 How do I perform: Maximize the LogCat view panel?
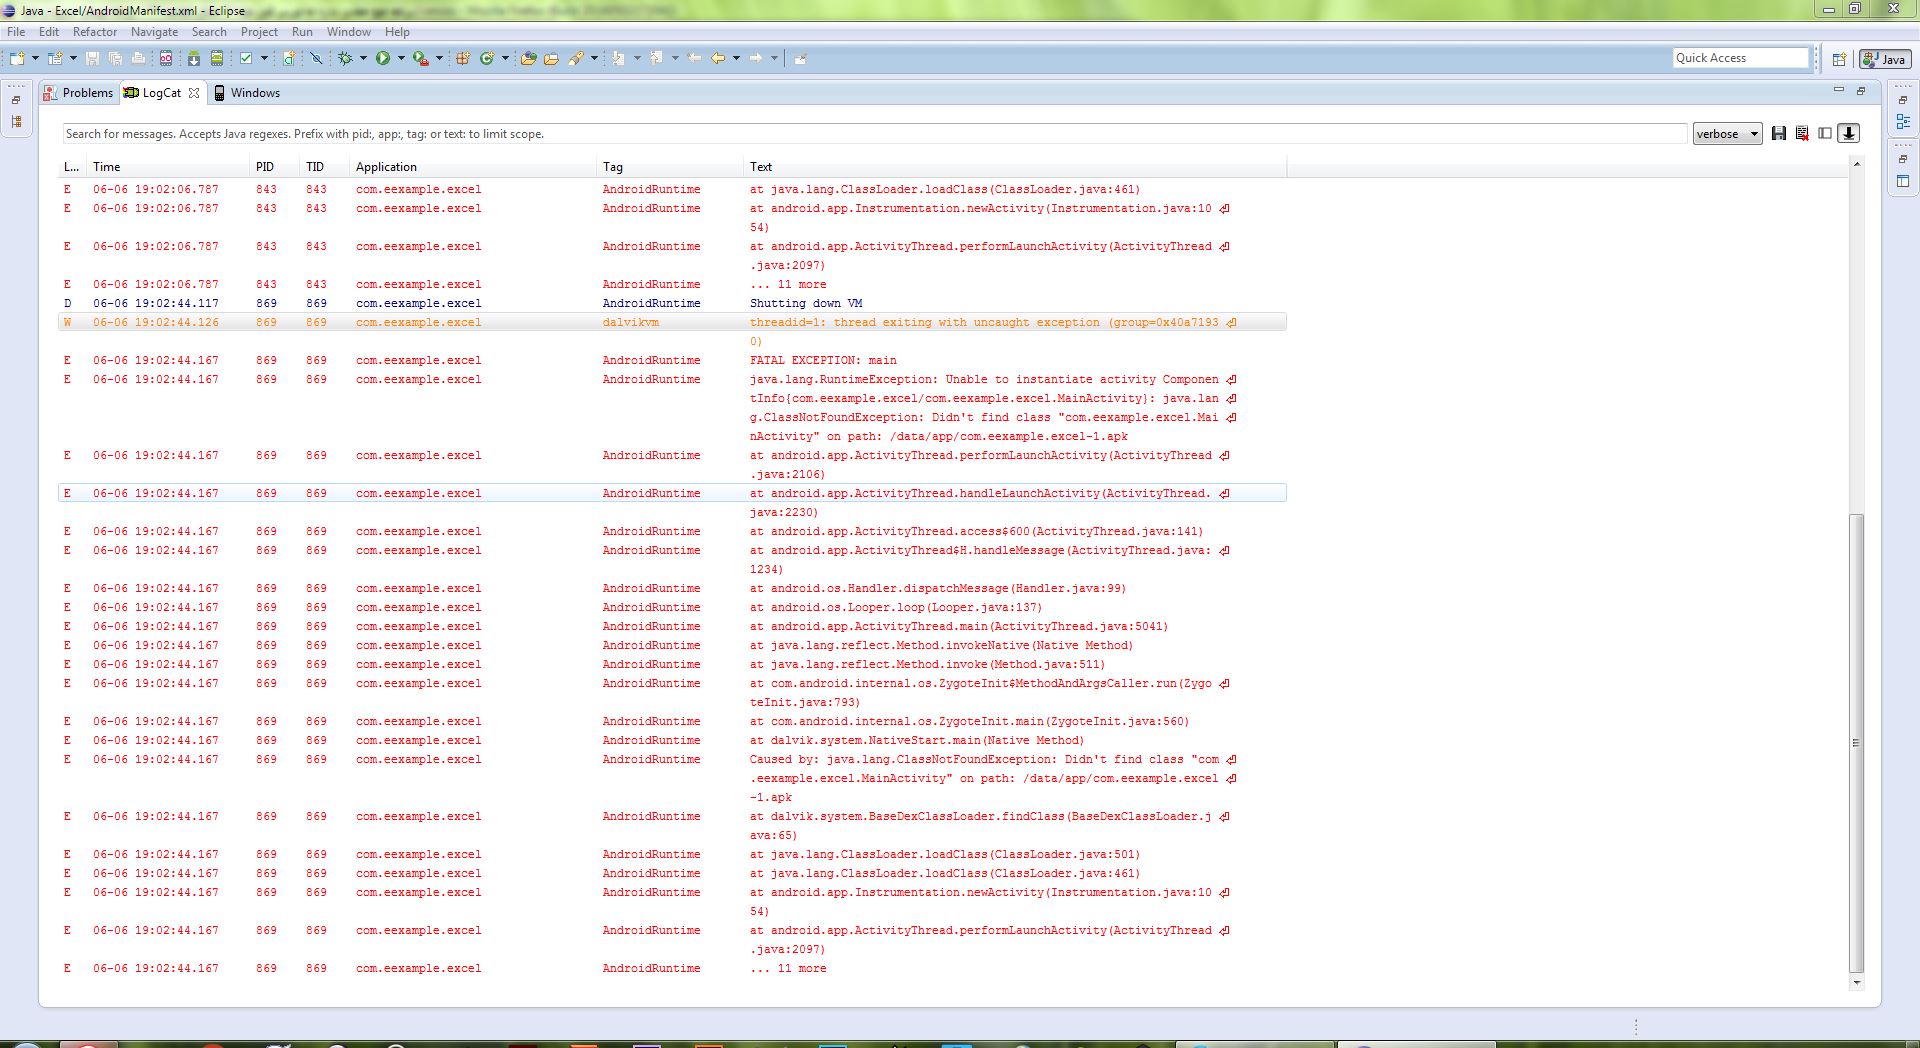[x=1861, y=90]
